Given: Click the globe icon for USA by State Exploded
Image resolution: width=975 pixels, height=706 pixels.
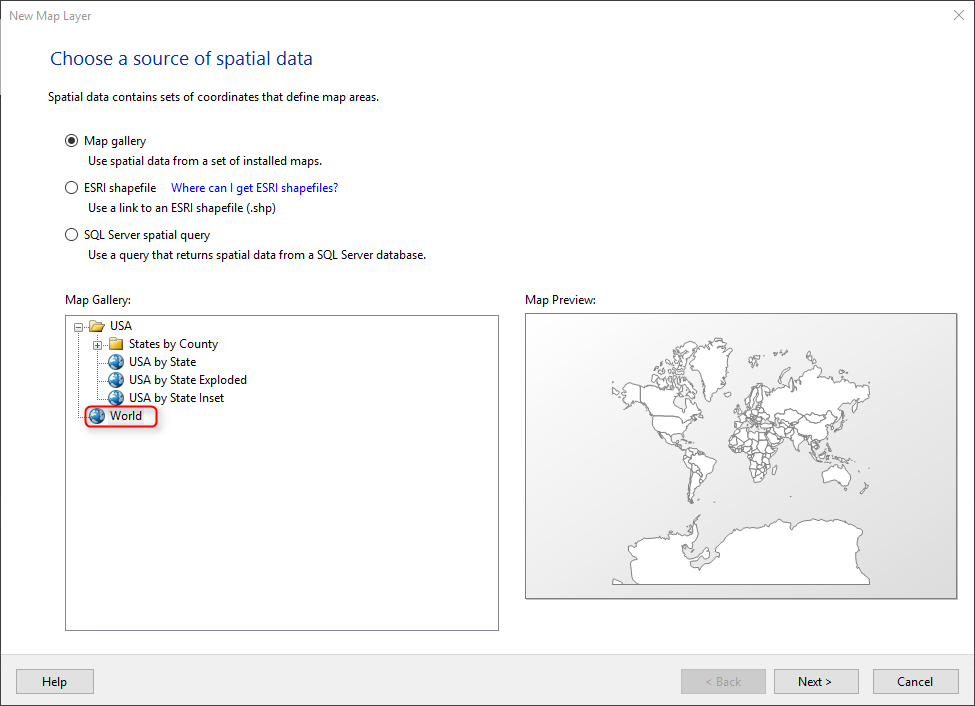Looking at the screenshot, I should [x=116, y=380].
